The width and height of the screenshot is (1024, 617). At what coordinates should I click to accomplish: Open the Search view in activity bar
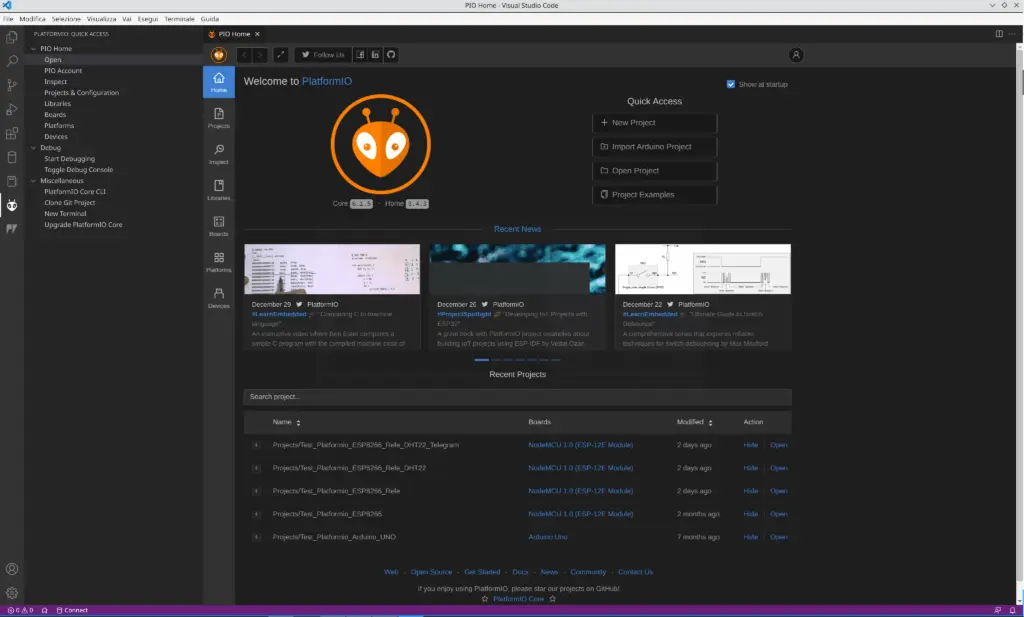tap(12, 61)
